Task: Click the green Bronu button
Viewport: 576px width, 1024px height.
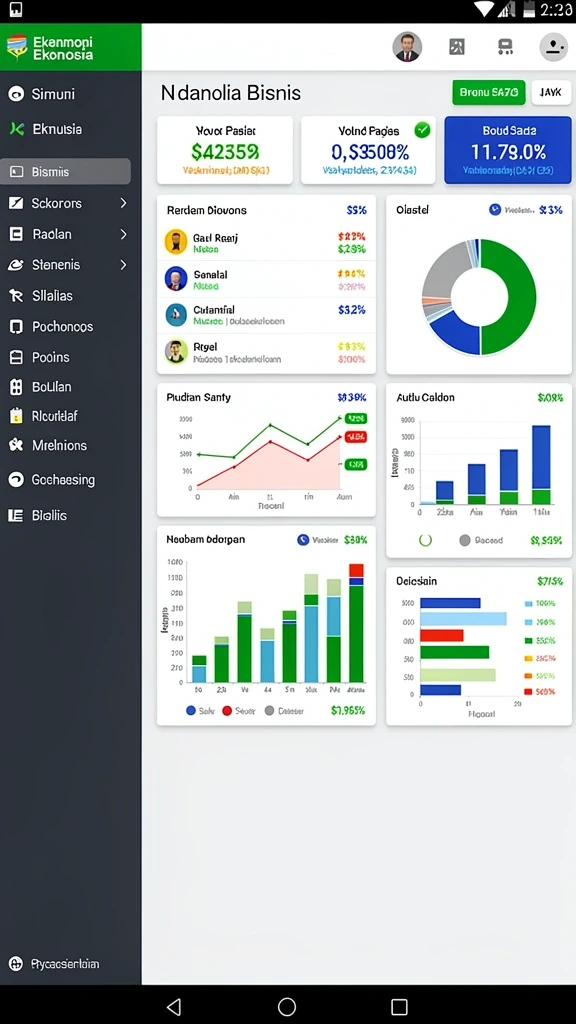Action: (x=488, y=93)
